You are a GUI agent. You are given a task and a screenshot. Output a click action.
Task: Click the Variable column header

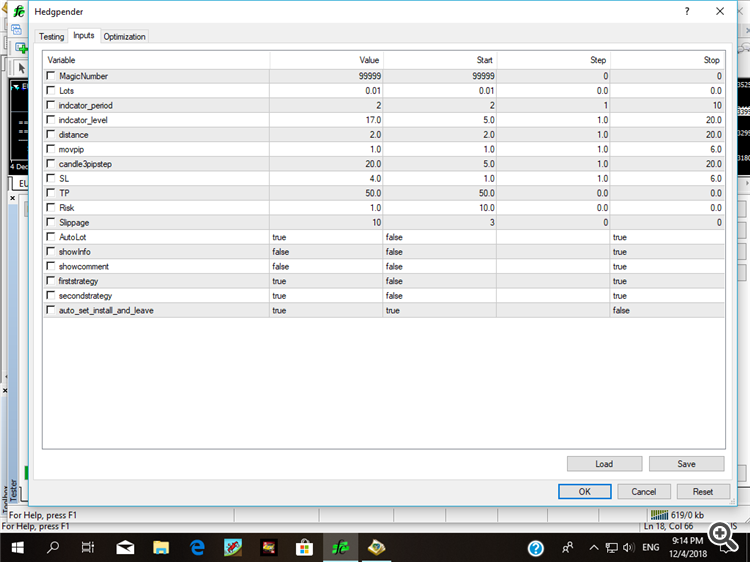(x=156, y=60)
